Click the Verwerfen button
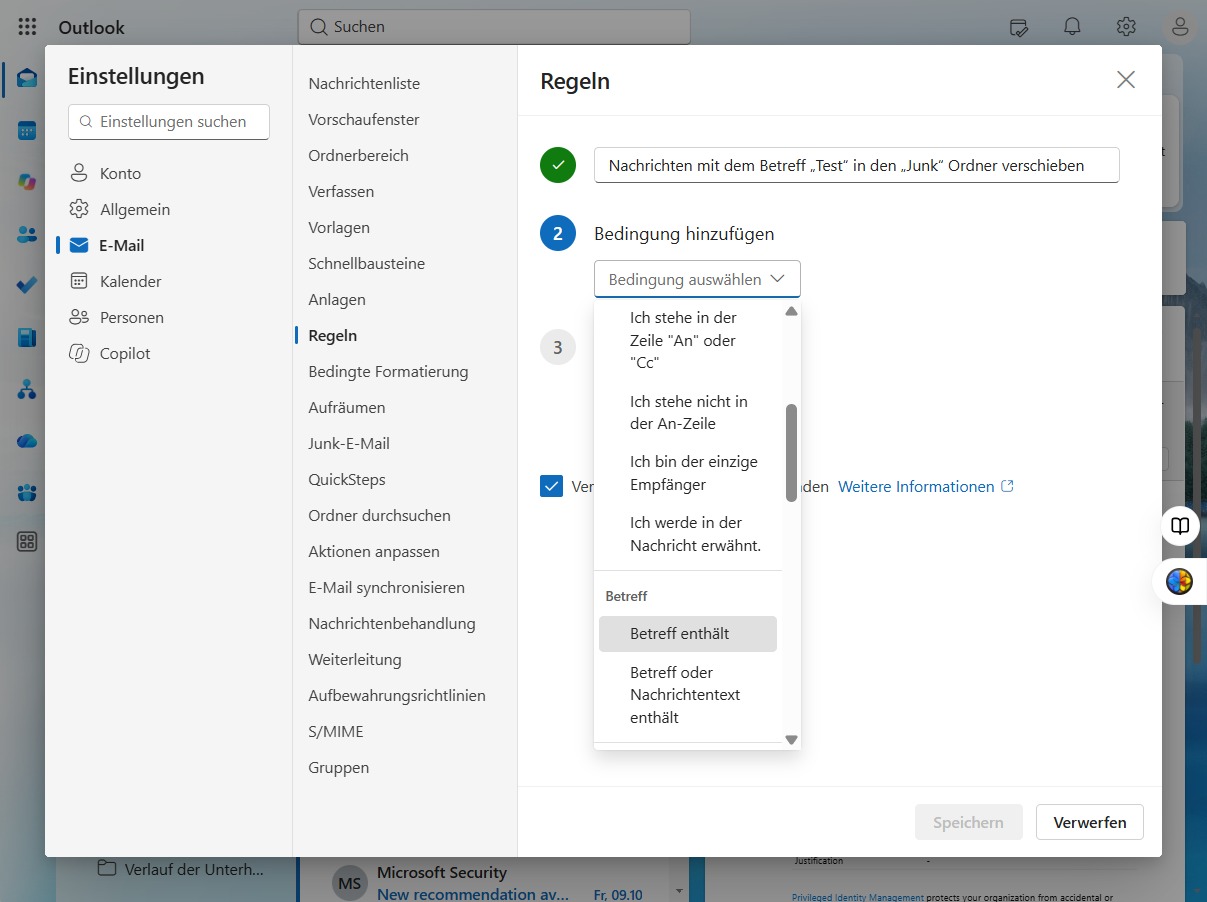Image resolution: width=1207 pixels, height=902 pixels. (x=1090, y=822)
